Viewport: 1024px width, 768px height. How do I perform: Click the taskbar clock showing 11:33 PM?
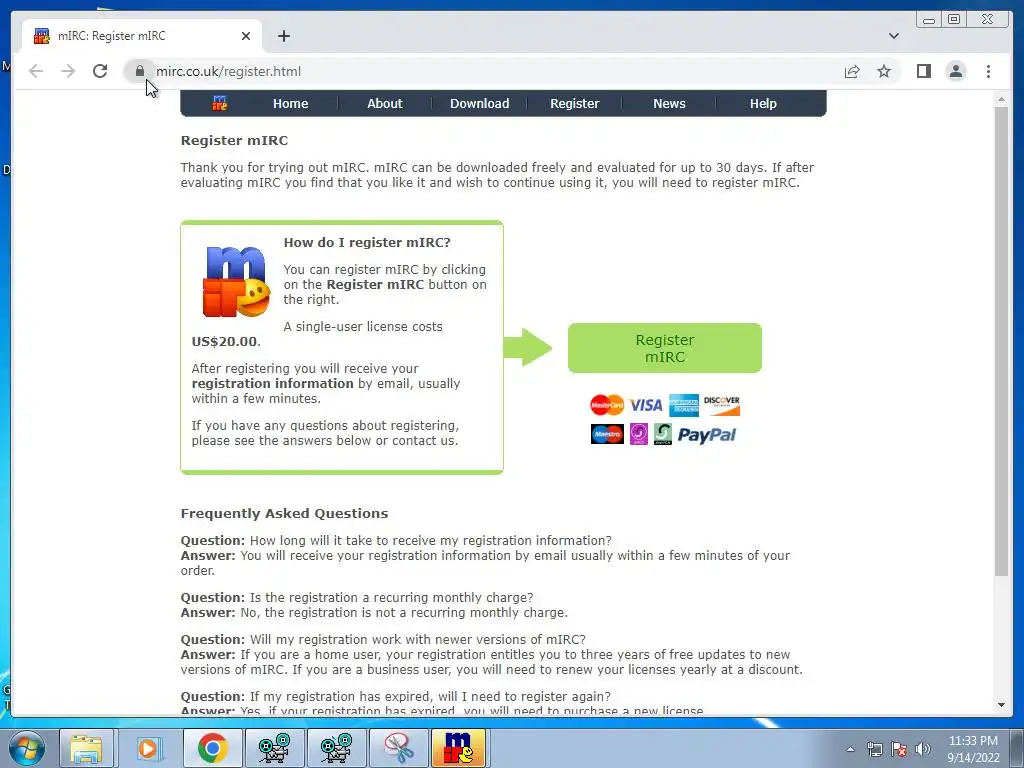tap(973, 749)
